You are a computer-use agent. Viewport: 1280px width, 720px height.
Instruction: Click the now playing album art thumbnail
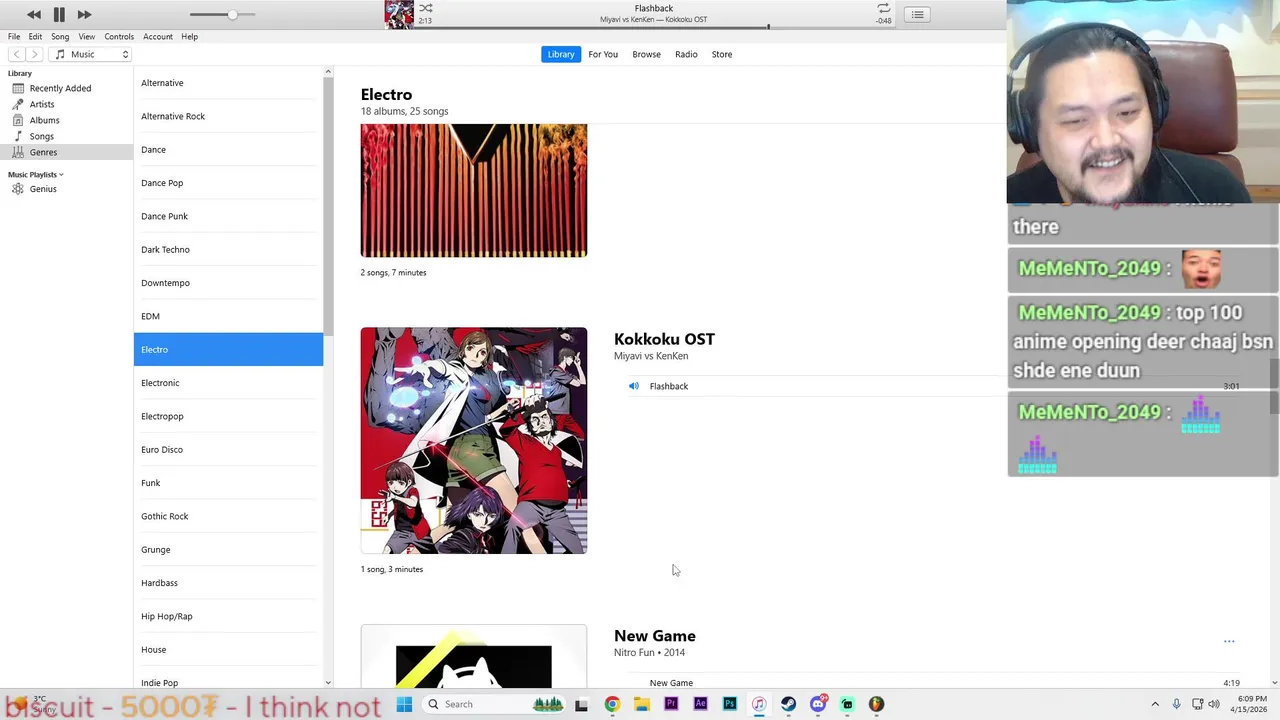[399, 15]
